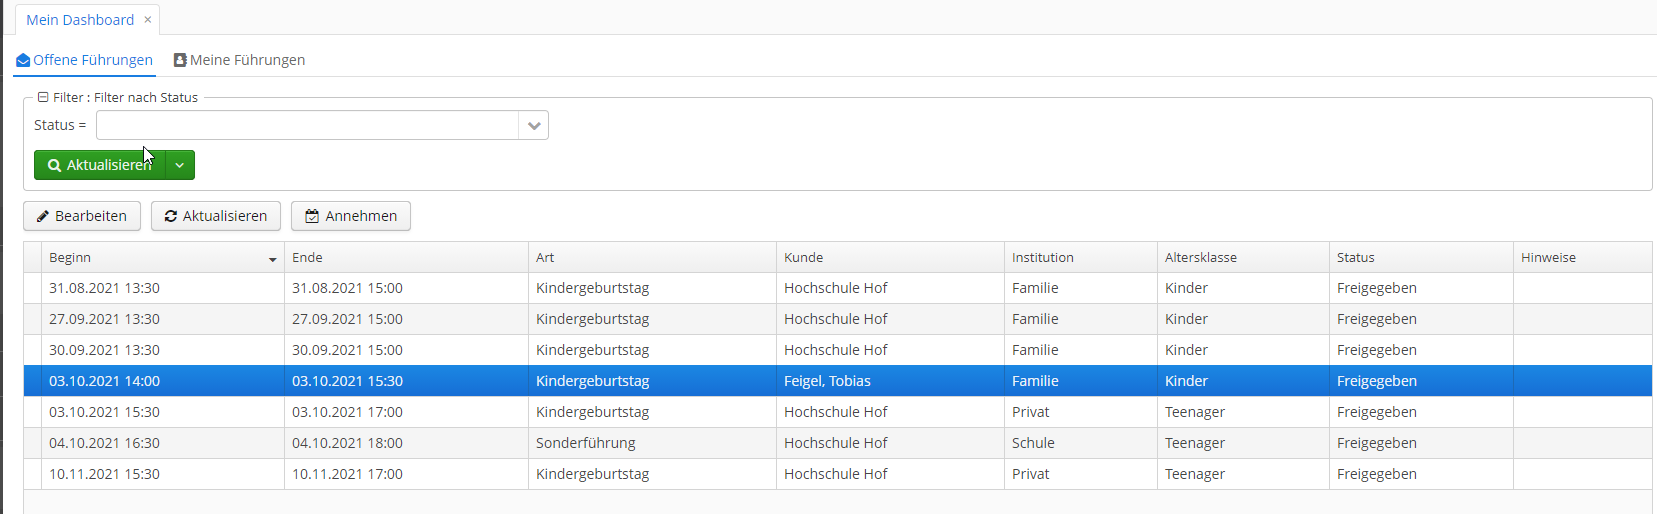
Task: Click the Status input field
Action: click(x=308, y=125)
